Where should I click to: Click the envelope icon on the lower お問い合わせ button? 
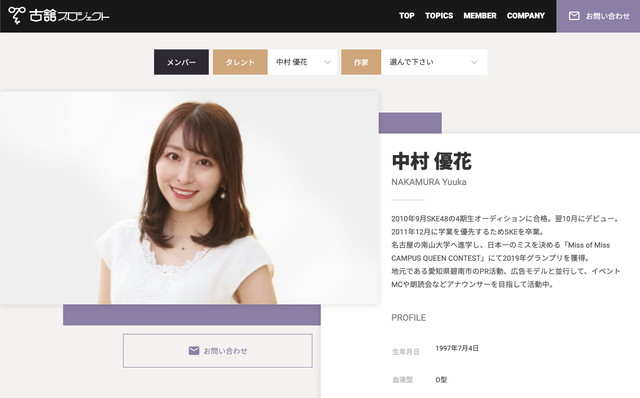[x=194, y=351]
